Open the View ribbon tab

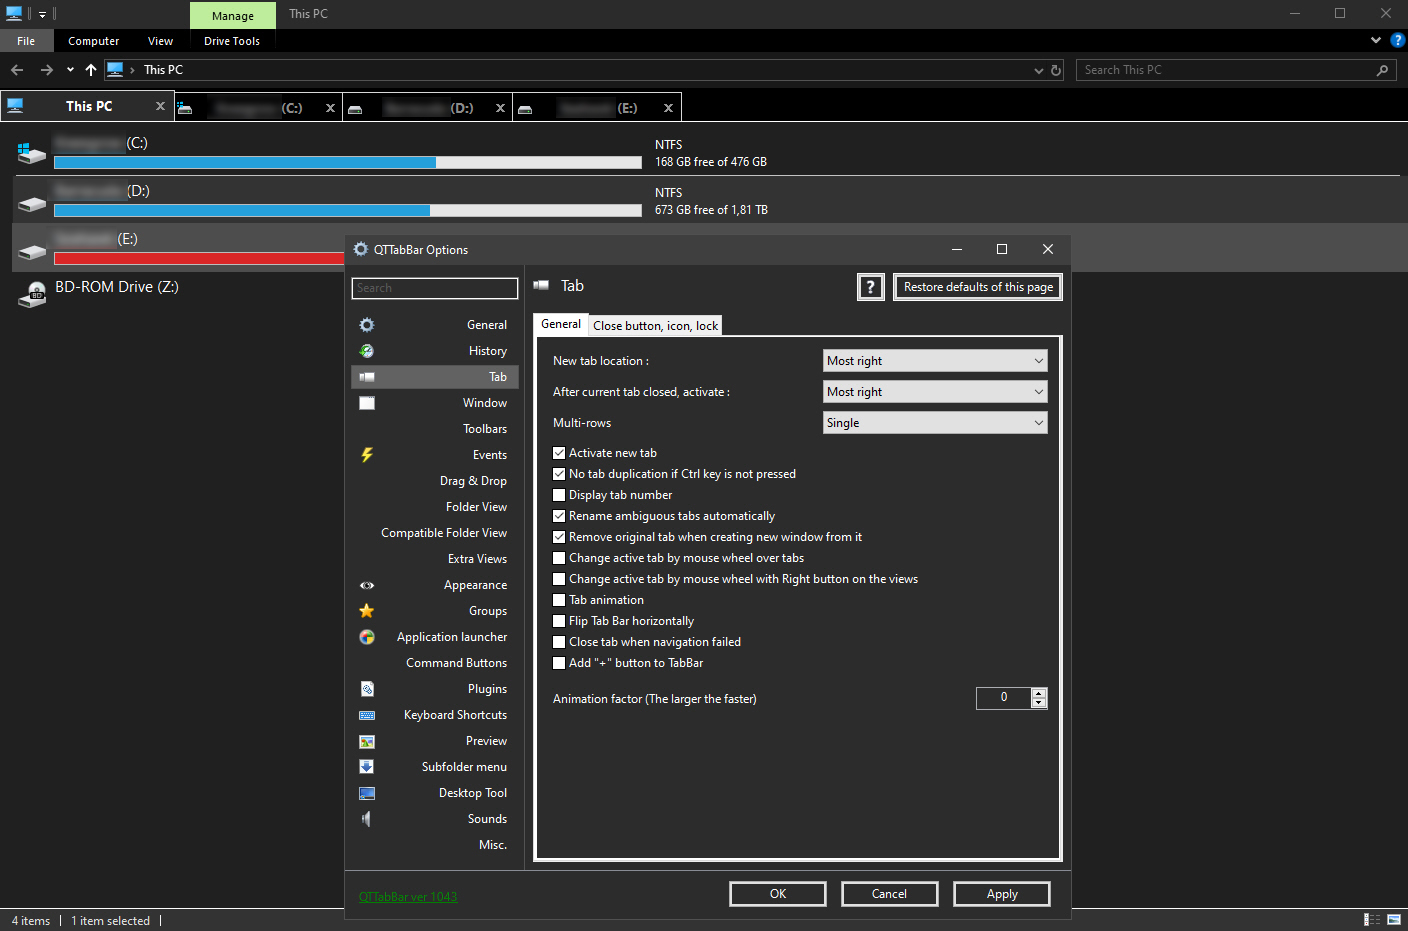(160, 41)
